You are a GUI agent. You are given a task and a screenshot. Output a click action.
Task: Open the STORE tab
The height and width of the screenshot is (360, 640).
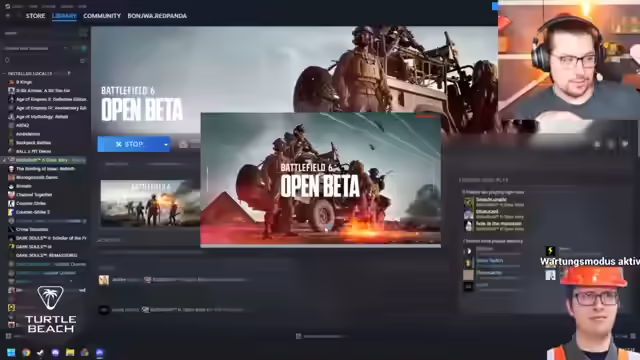[x=36, y=16]
